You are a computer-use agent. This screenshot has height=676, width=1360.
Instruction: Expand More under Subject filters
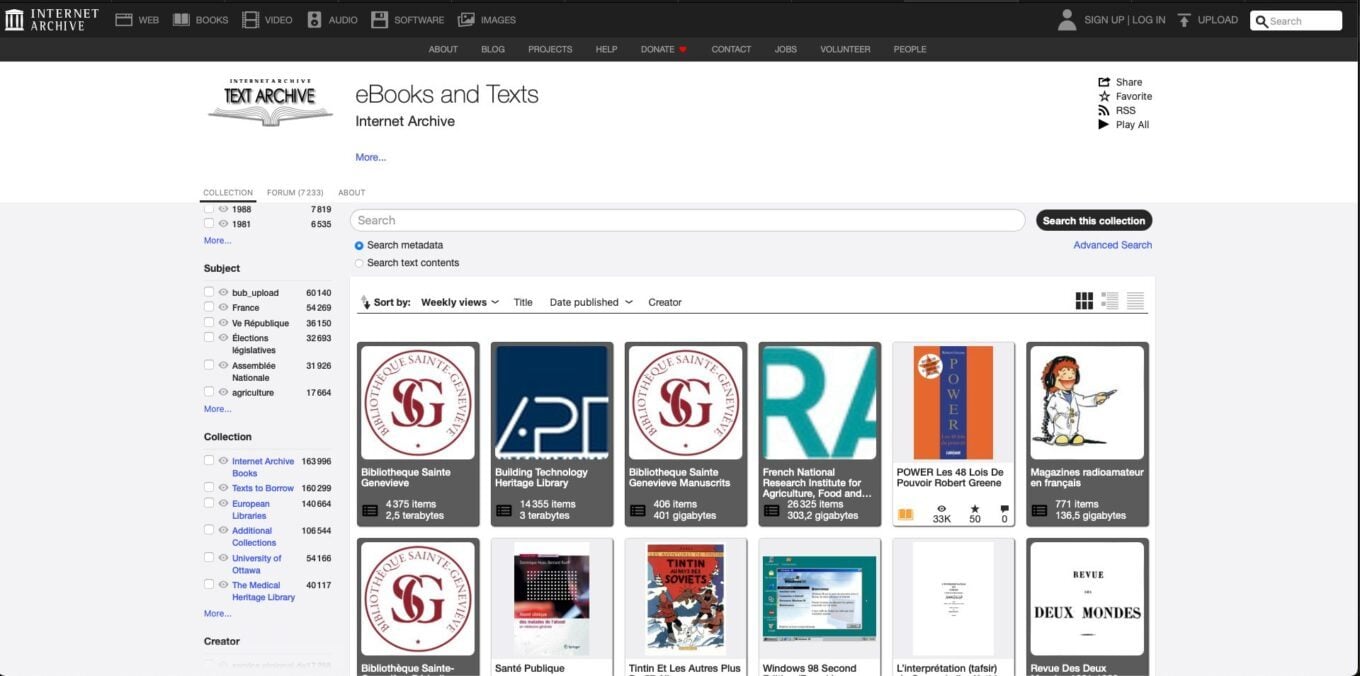[217, 409]
